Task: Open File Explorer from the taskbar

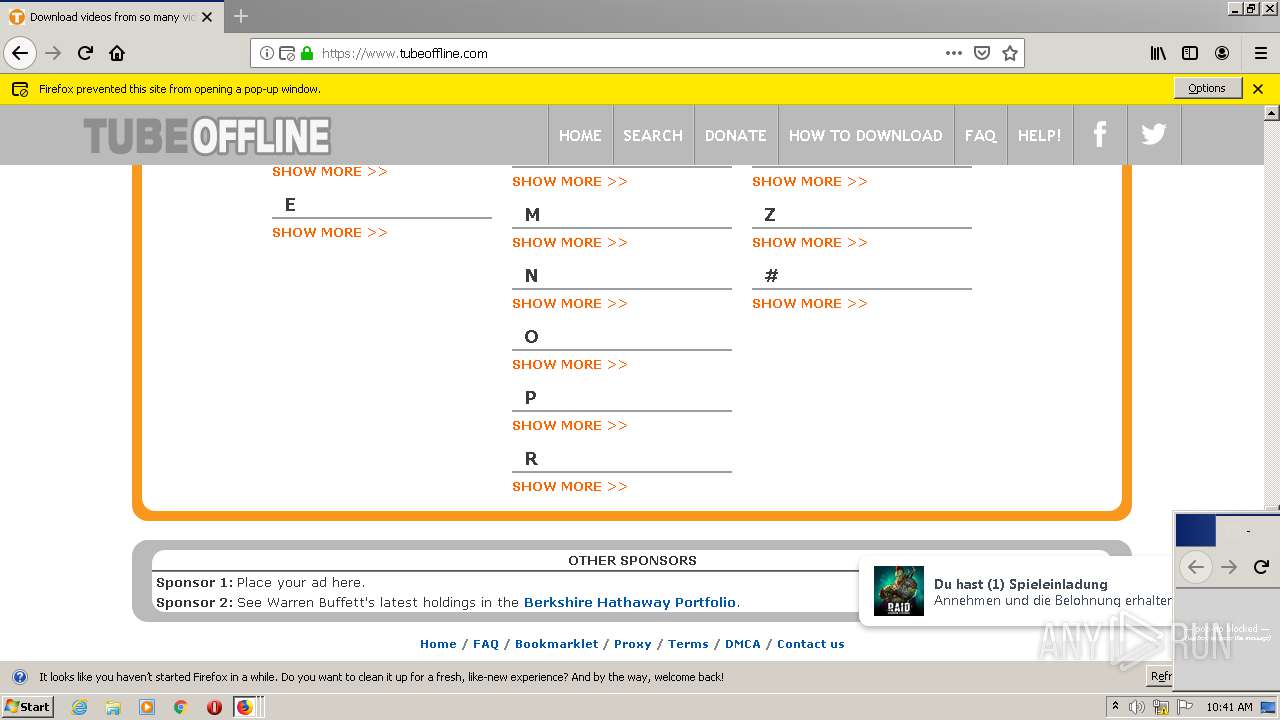Action: pyautogui.click(x=113, y=707)
